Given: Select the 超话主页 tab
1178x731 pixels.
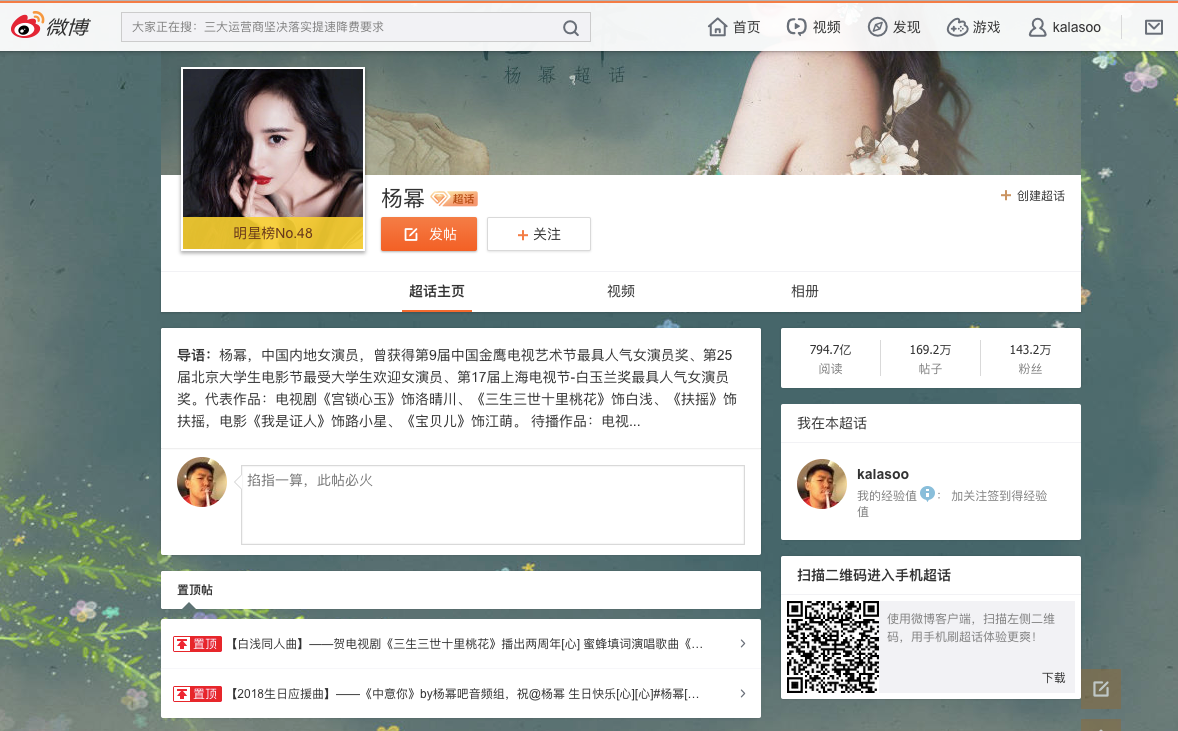Looking at the screenshot, I should [436, 291].
